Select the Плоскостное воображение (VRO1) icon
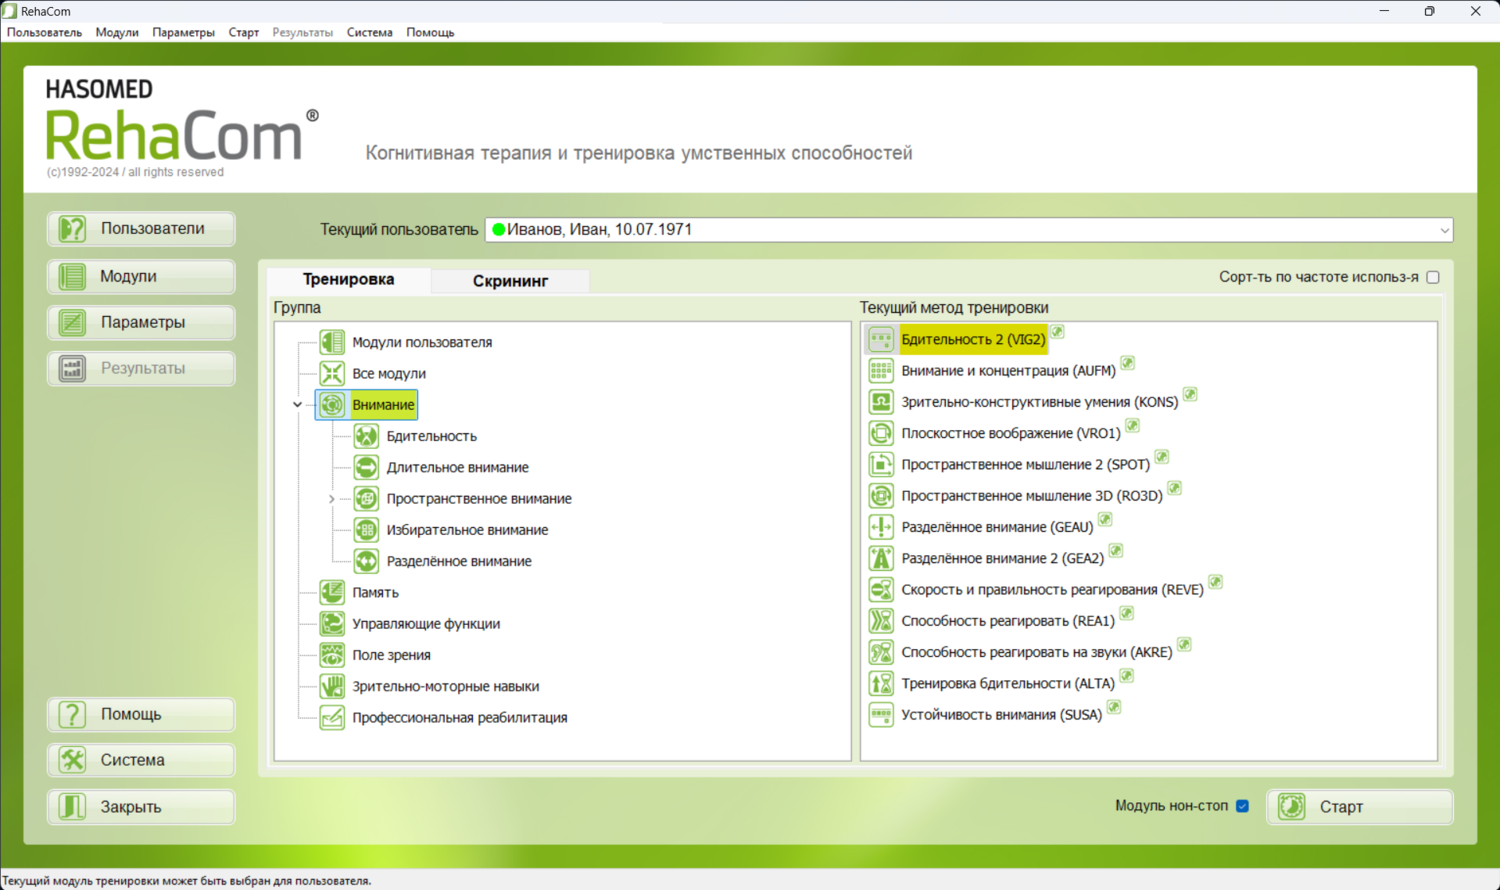1500x890 pixels. click(881, 433)
